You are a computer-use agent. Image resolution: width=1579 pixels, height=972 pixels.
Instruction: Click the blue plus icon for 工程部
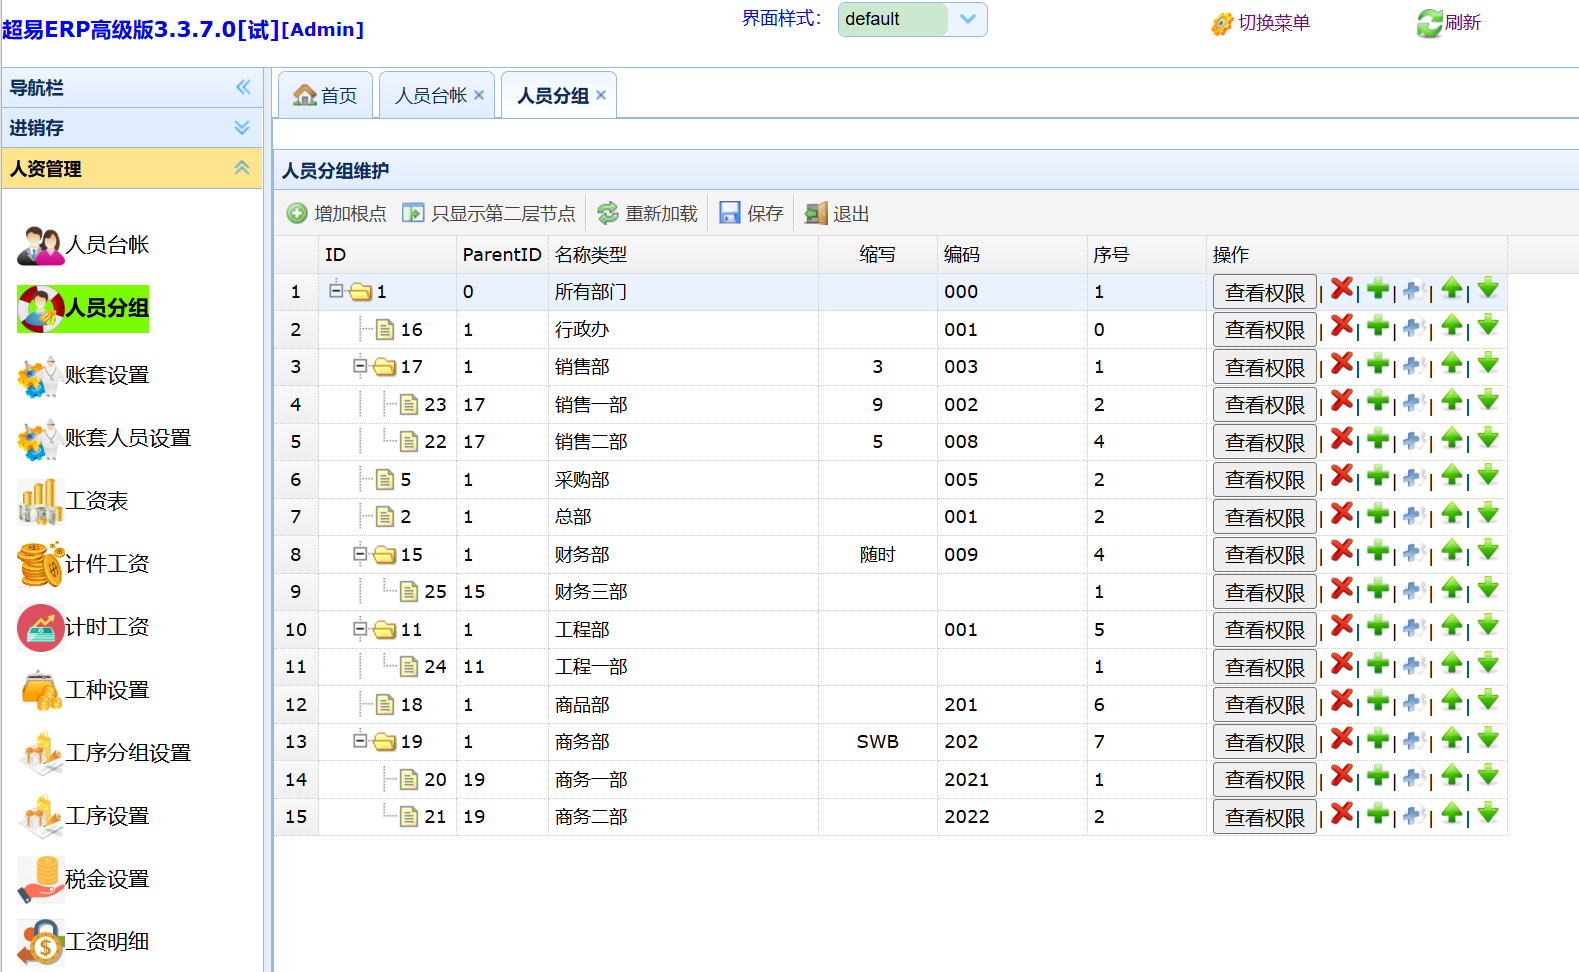point(1412,628)
